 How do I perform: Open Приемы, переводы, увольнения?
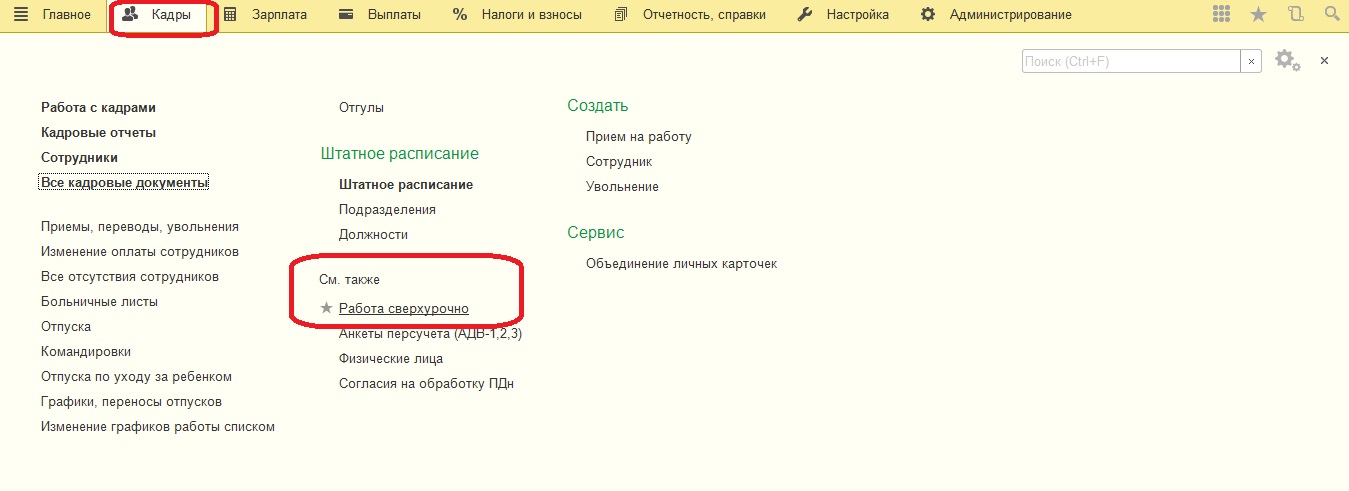140,227
